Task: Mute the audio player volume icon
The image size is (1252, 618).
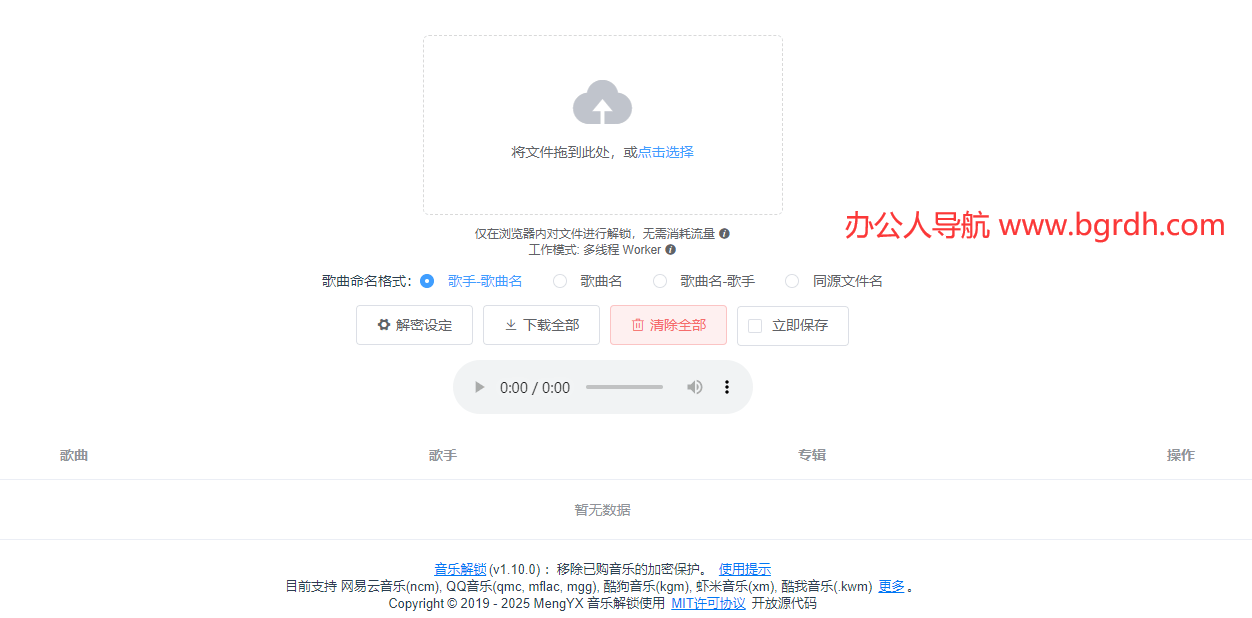Action: click(694, 387)
